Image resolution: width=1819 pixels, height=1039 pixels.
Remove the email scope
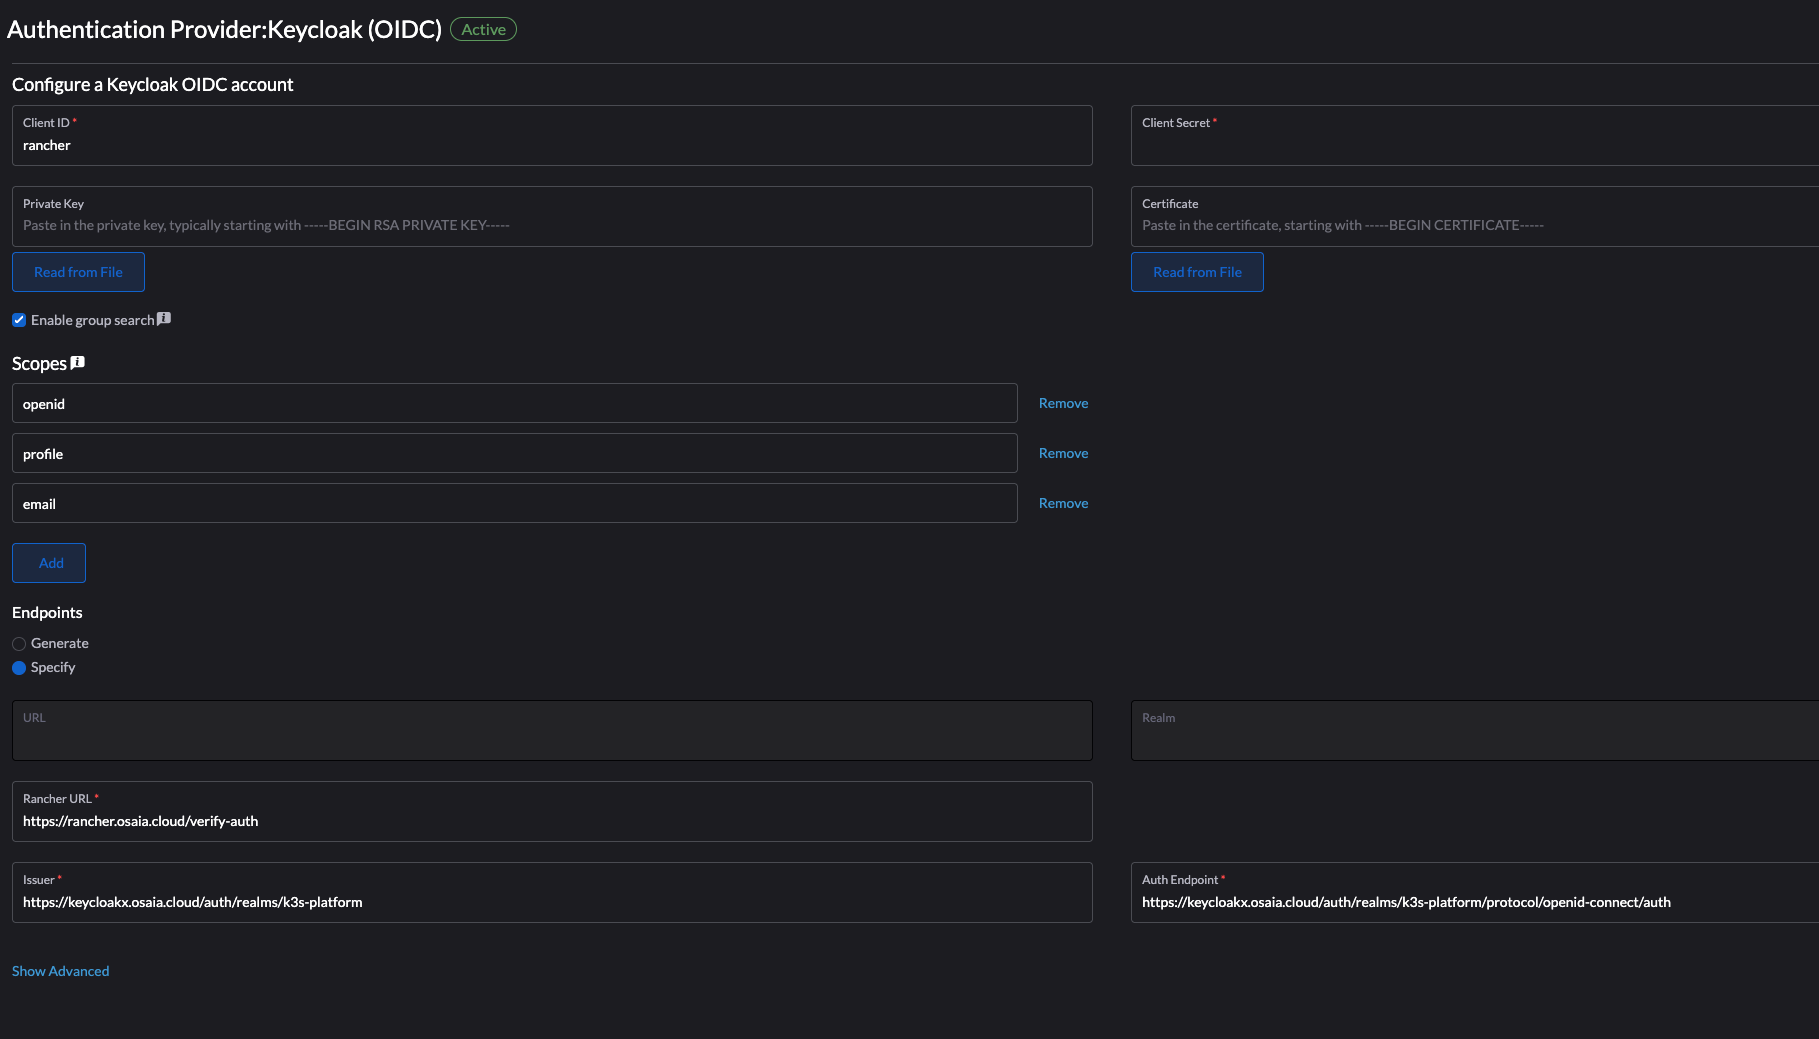[x=1063, y=503]
